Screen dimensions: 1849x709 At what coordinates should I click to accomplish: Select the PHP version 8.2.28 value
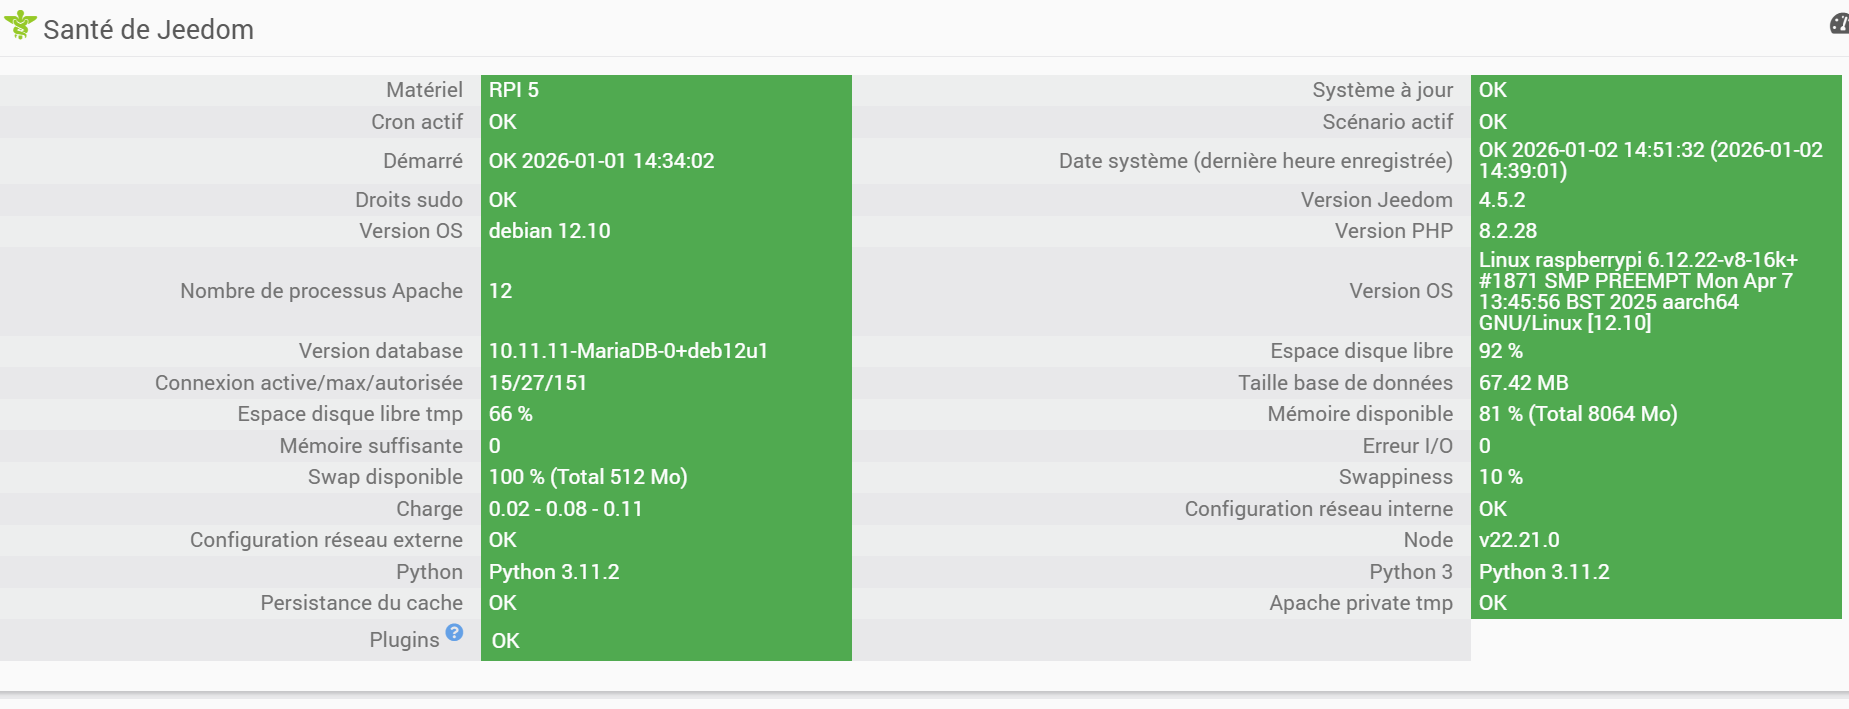click(1507, 231)
